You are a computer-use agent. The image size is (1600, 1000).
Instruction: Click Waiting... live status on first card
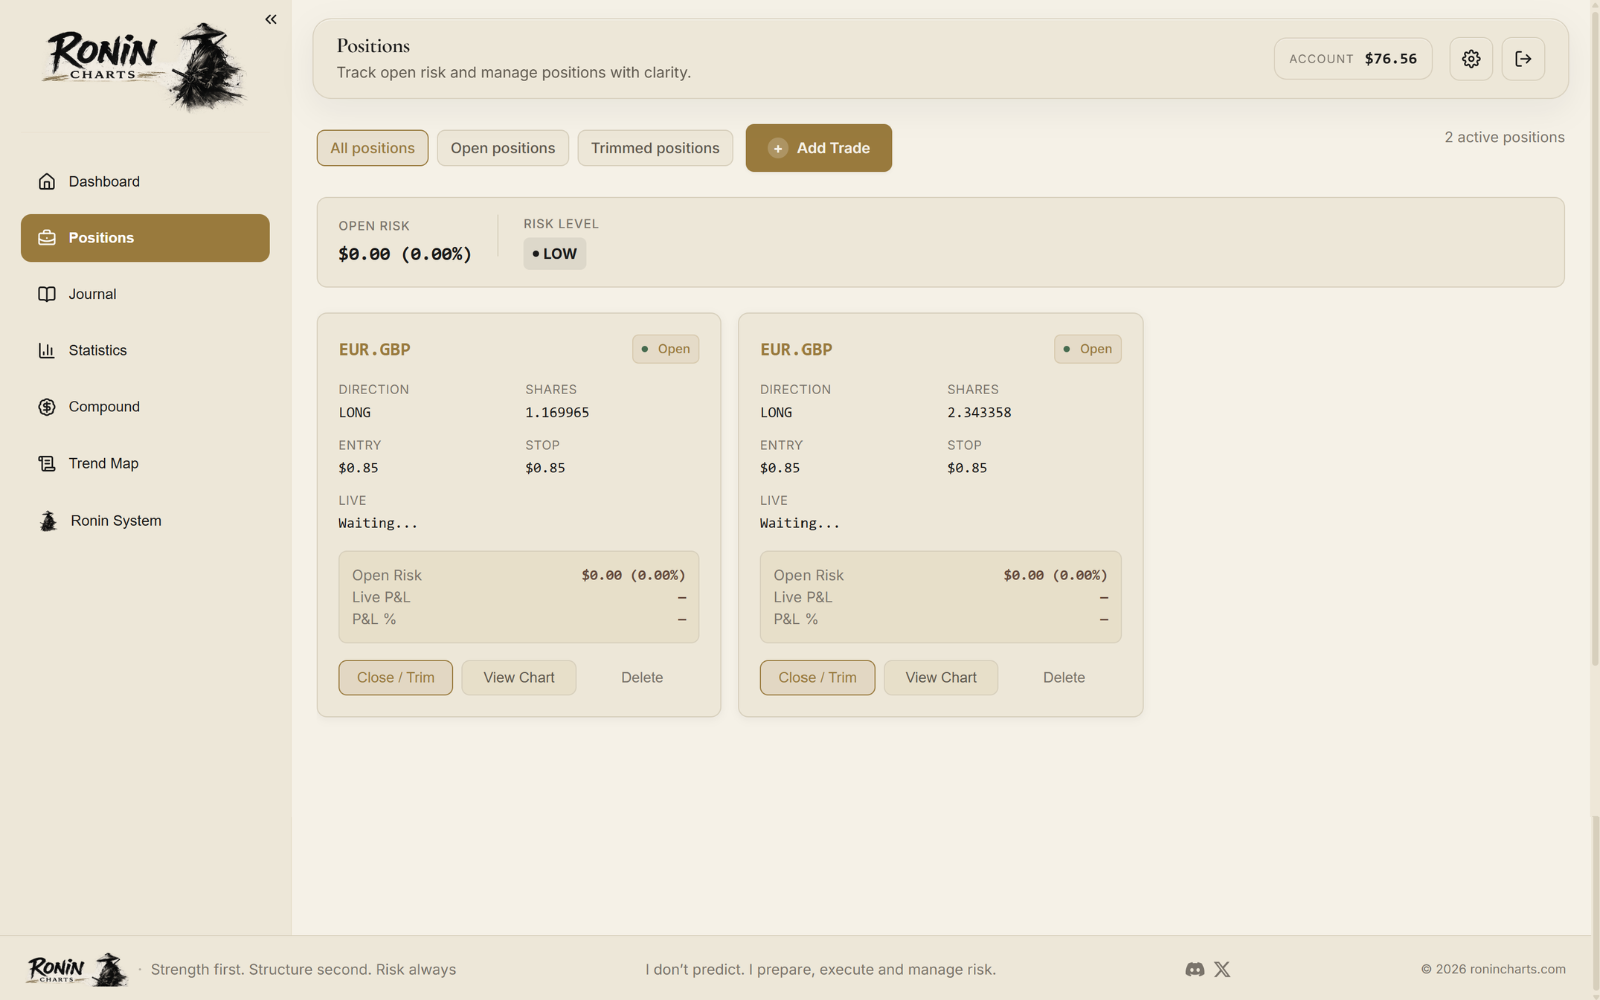click(x=378, y=523)
